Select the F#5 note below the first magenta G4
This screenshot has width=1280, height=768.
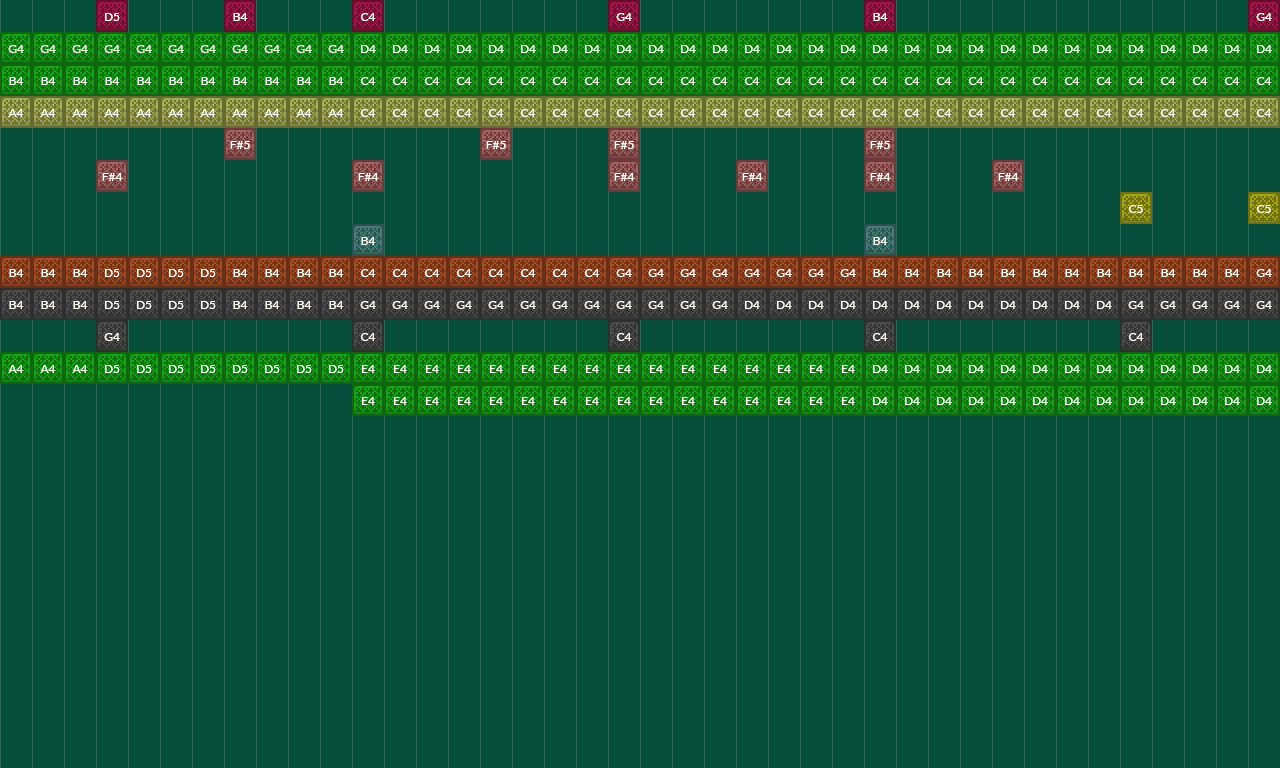tap(624, 144)
